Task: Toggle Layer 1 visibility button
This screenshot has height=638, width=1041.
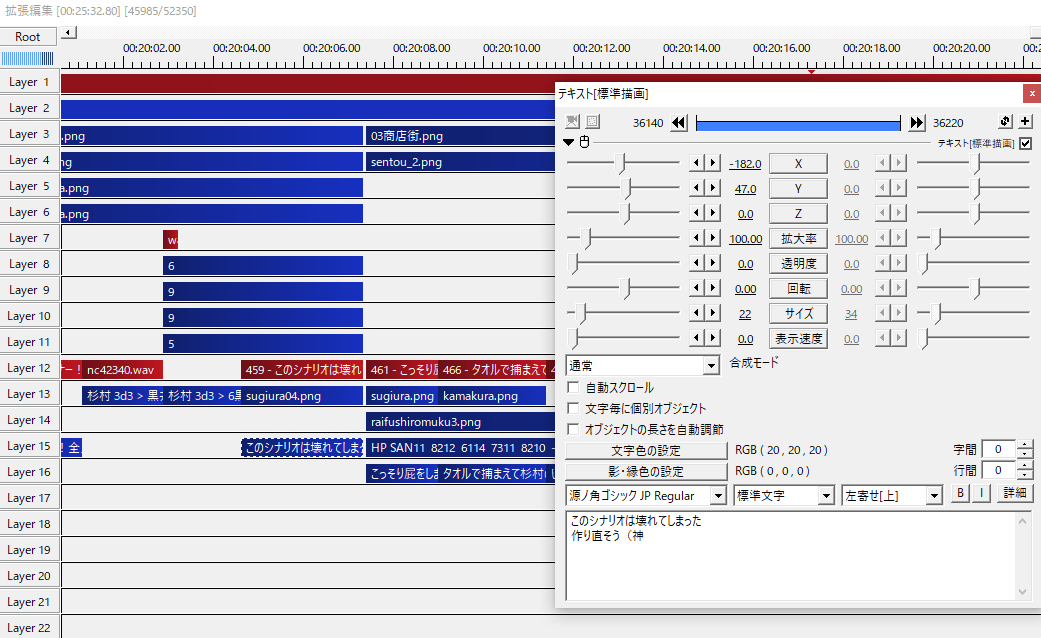Action: point(29,82)
